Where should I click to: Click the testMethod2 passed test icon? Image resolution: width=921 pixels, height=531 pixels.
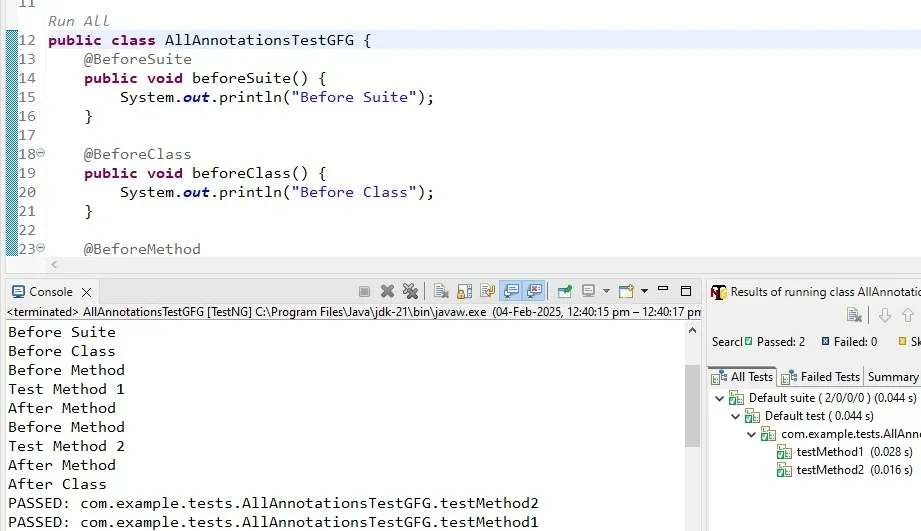(x=784, y=470)
